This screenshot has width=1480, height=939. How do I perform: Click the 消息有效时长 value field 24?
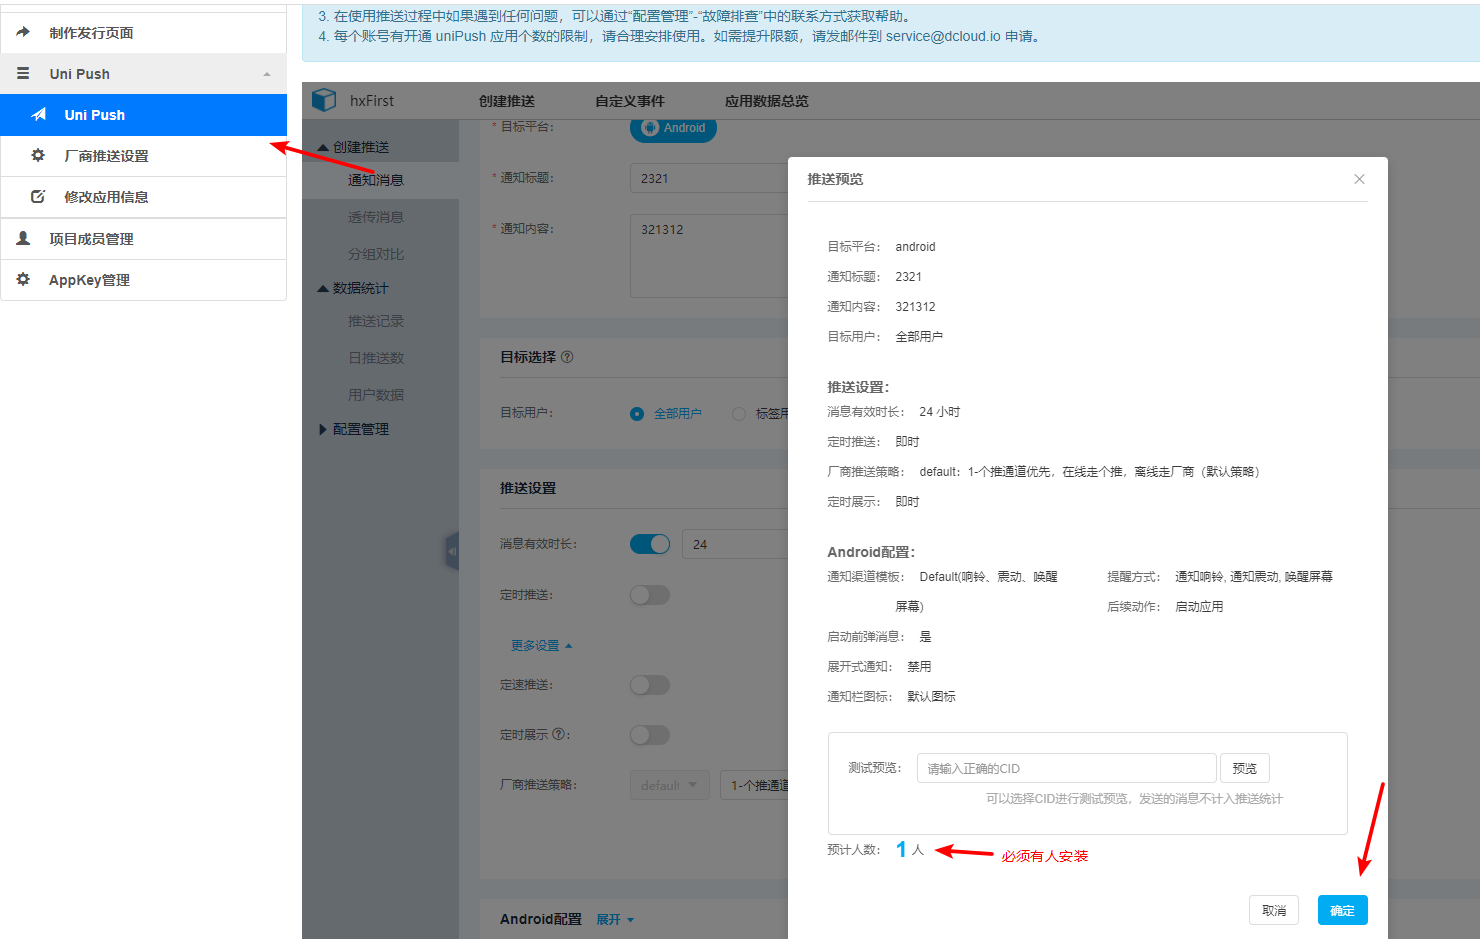[736, 544]
